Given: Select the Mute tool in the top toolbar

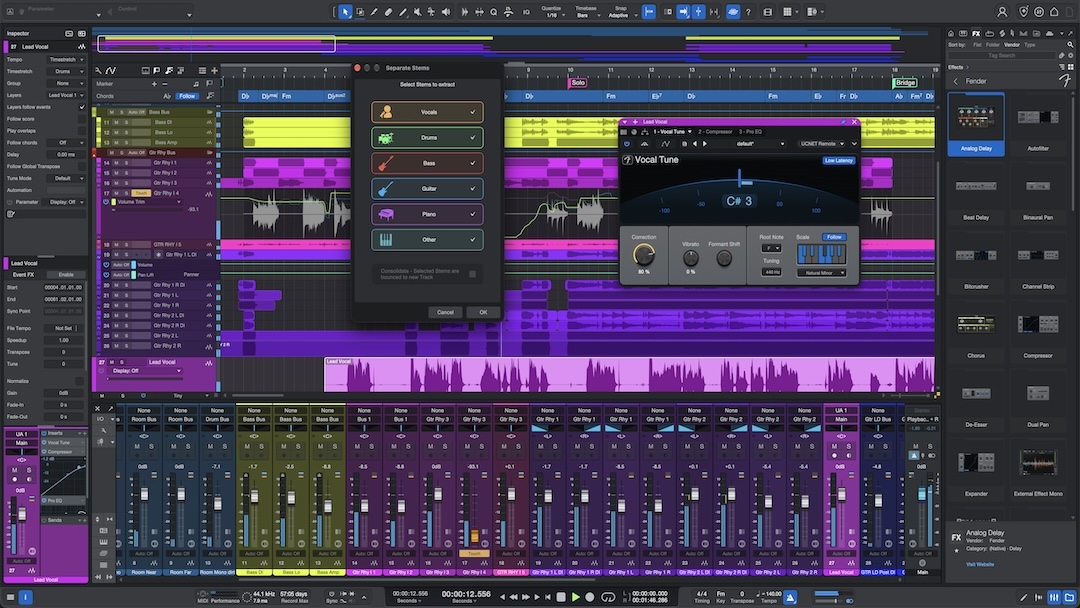Looking at the screenshot, I should tap(417, 12).
